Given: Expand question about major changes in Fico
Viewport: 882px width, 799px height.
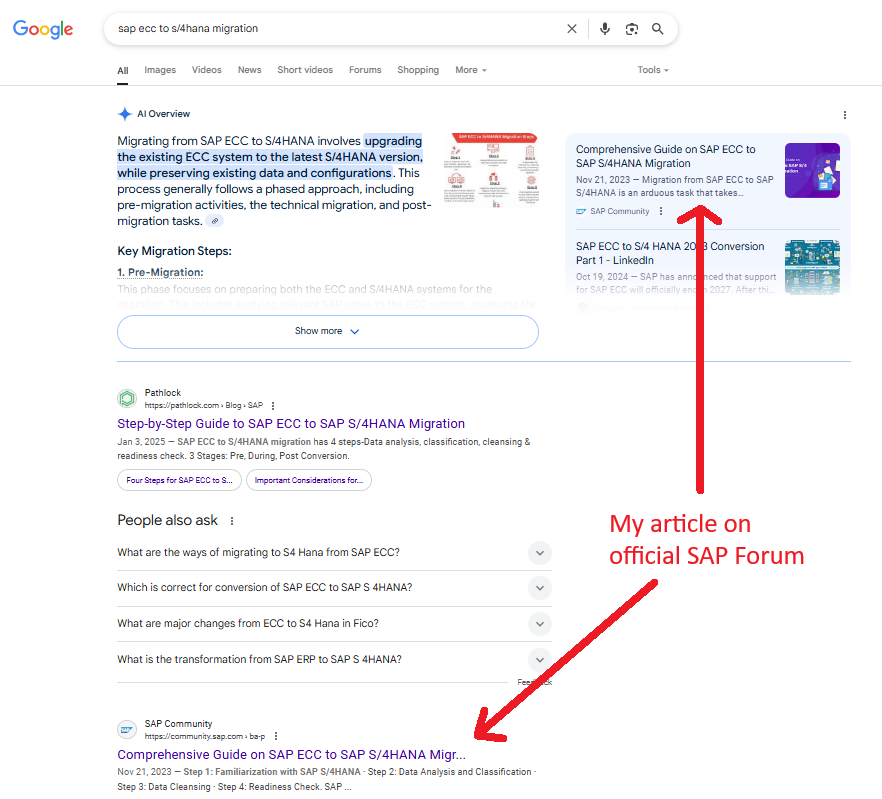Looking at the screenshot, I should pos(334,623).
